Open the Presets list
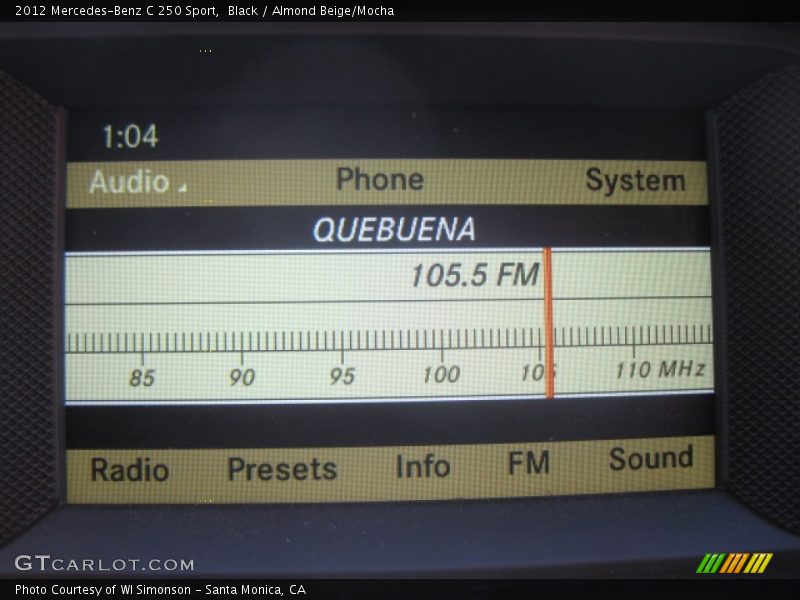The image size is (800, 600). pos(282,468)
